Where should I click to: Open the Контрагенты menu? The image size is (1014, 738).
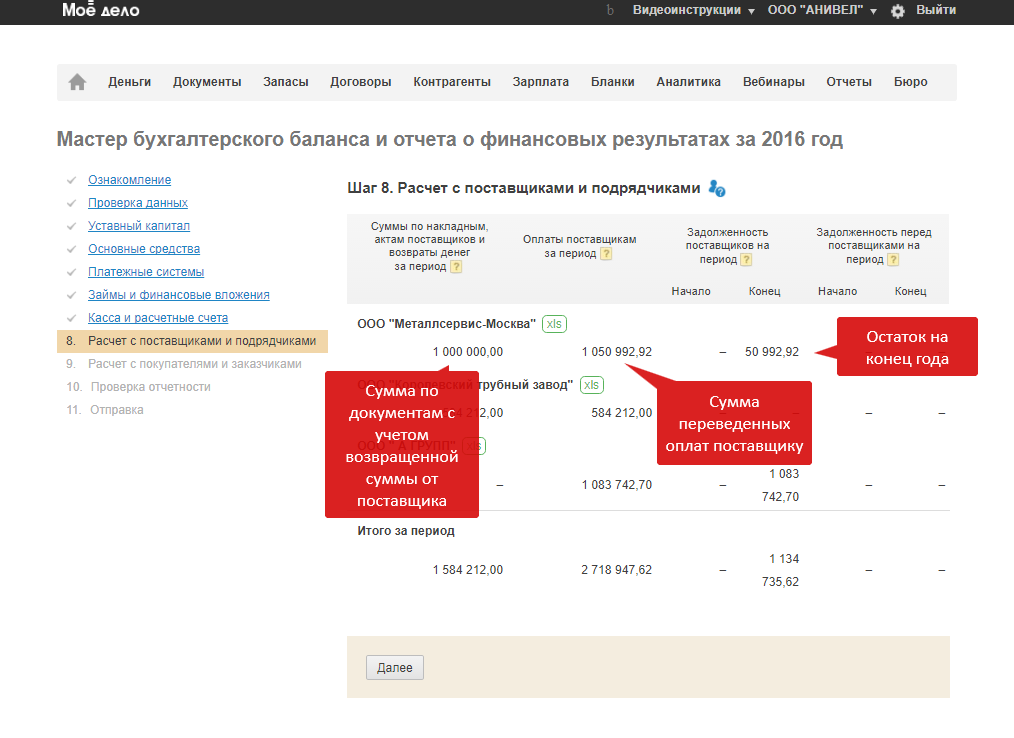pos(452,82)
